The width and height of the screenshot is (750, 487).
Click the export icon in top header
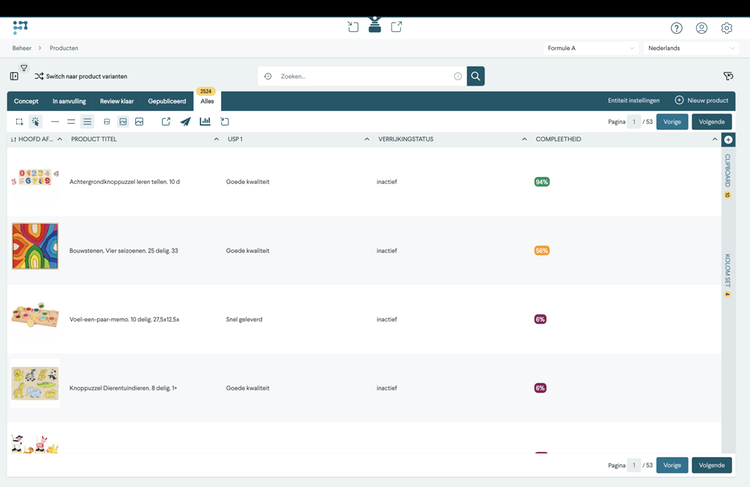tap(397, 27)
